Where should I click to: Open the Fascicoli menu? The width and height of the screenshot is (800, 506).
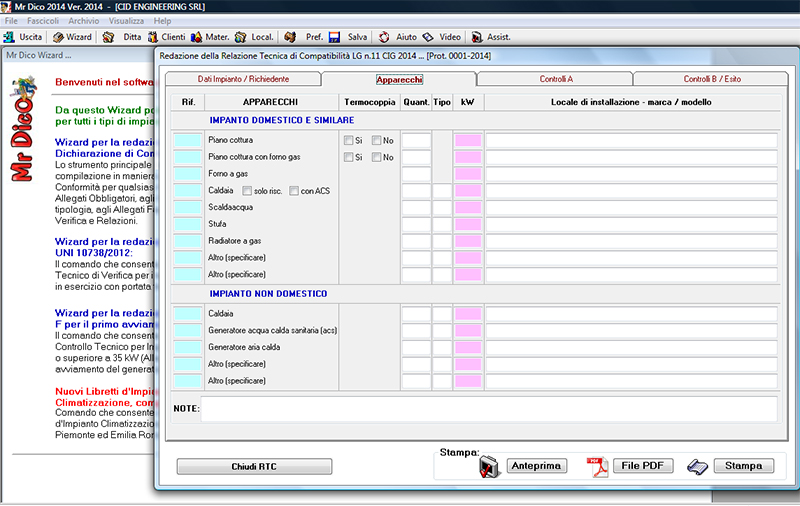coord(43,20)
